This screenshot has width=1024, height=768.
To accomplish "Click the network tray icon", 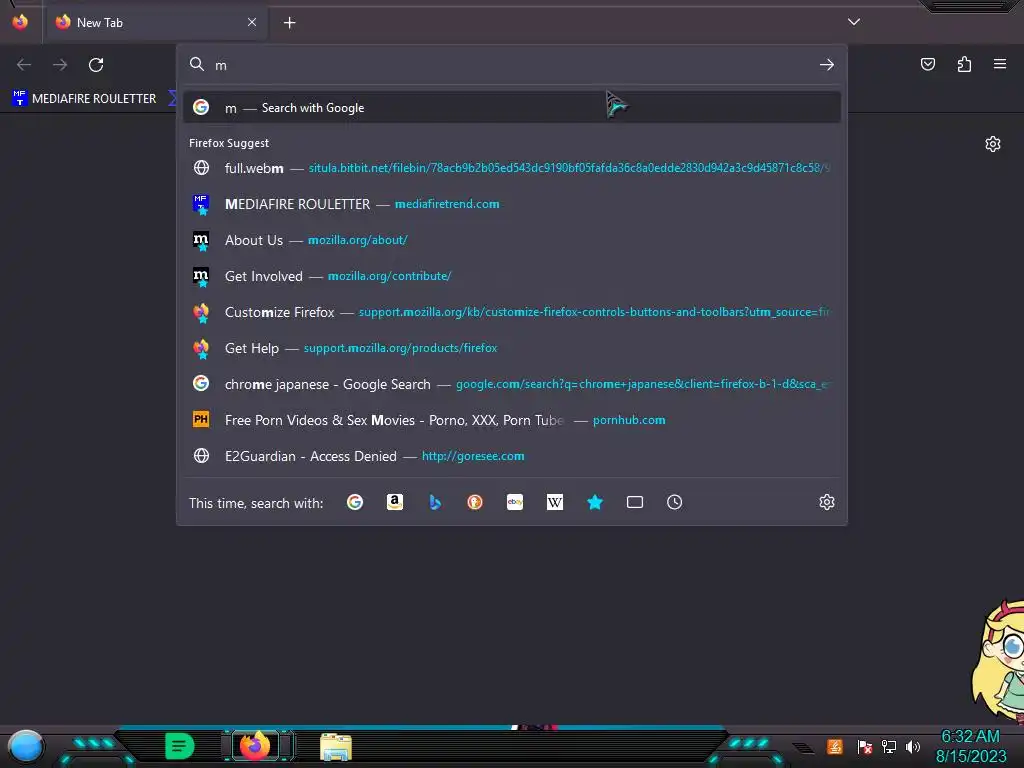I will point(889,746).
